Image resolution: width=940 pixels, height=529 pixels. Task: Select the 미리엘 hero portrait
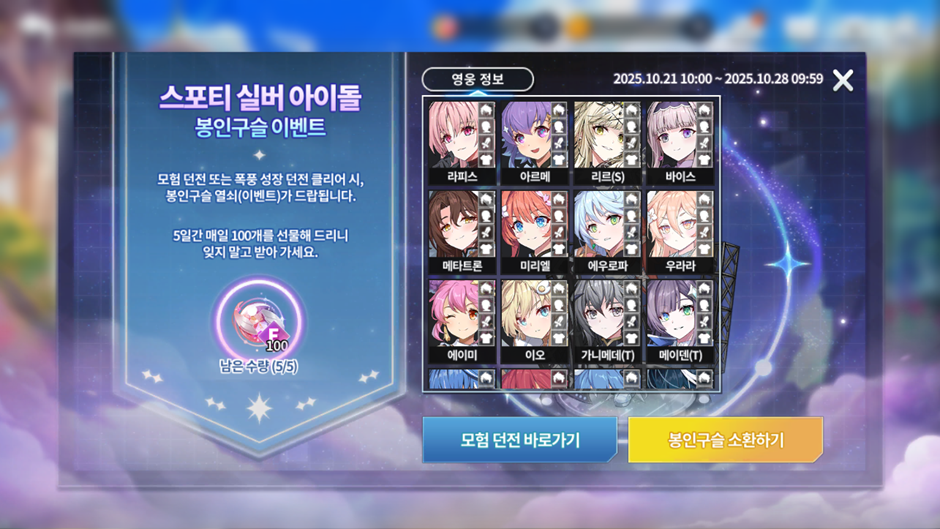click(x=535, y=232)
